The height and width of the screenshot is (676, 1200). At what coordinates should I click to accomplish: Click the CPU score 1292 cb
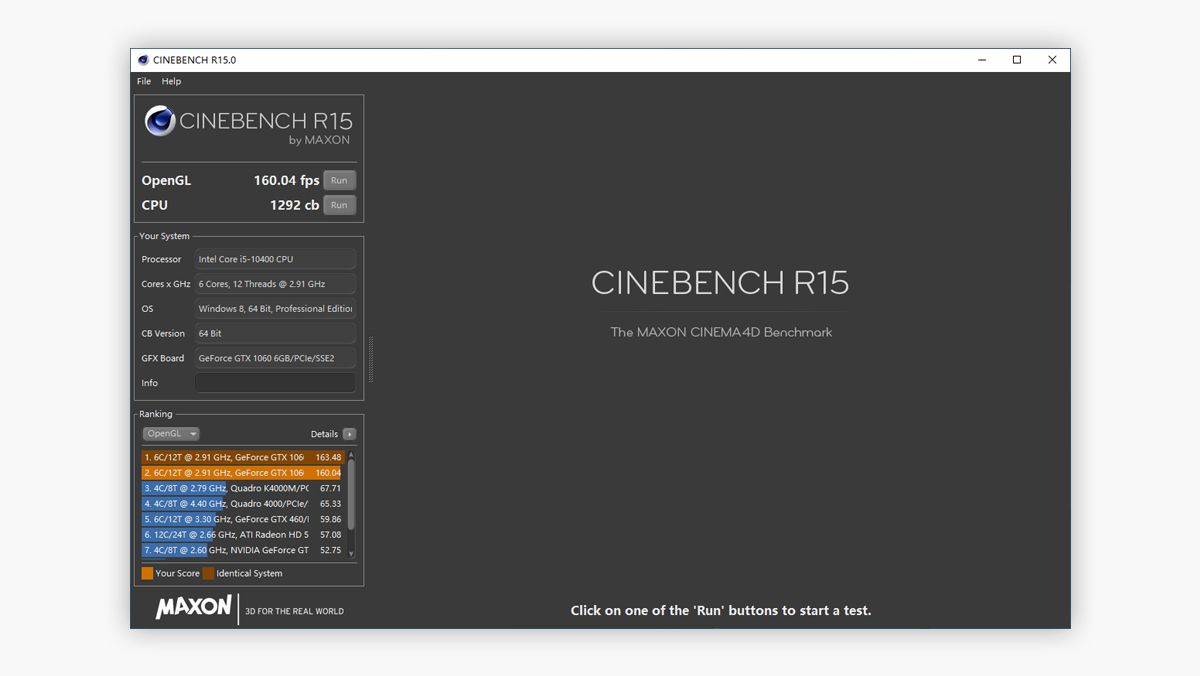(294, 205)
